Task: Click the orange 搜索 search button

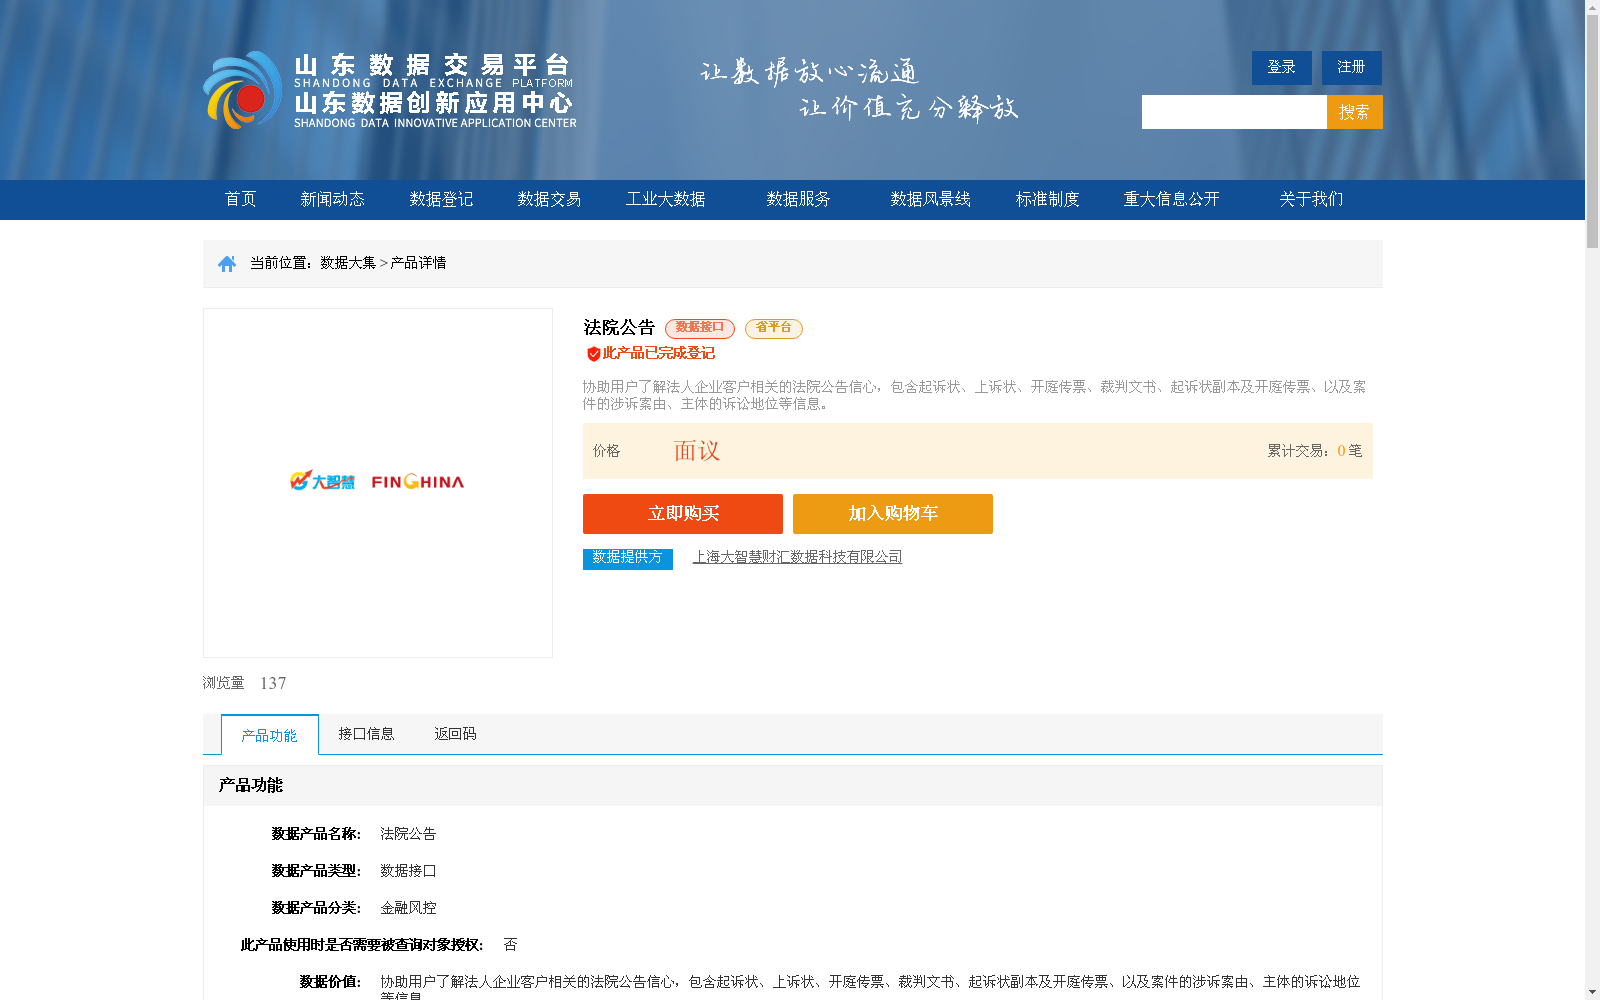Action: pyautogui.click(x=1355, y=112)
